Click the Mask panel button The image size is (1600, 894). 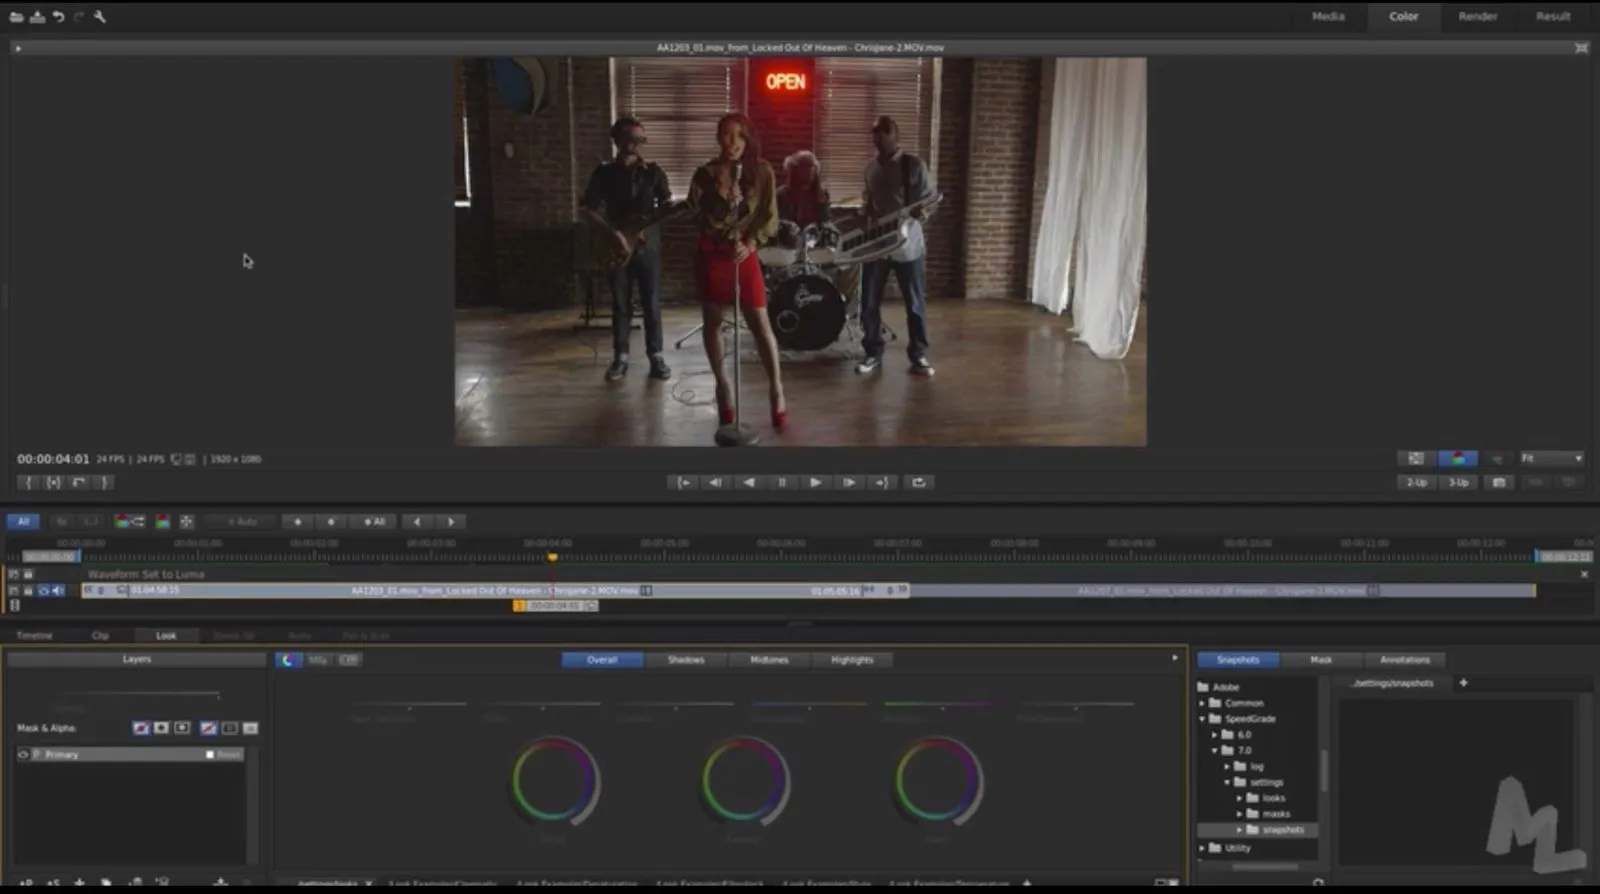[1321, 660]
